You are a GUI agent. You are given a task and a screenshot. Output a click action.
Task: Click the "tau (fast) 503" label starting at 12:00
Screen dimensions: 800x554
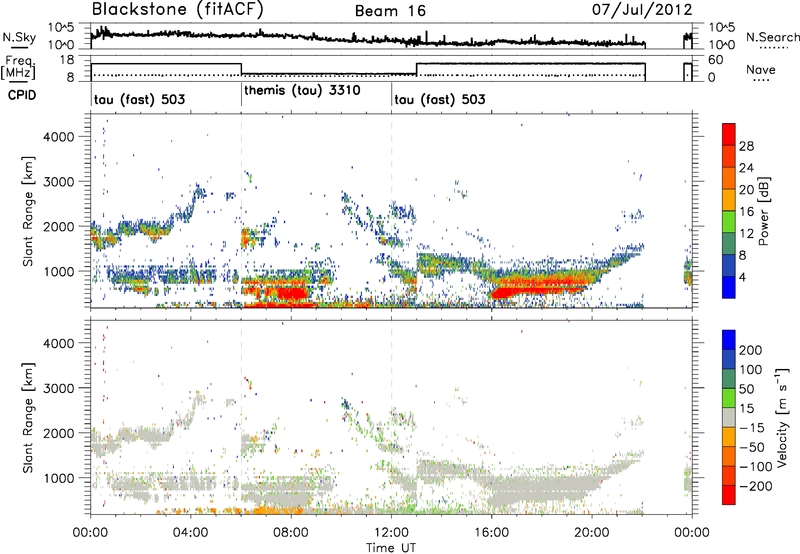pyautogui.click(x=440, y=99)
